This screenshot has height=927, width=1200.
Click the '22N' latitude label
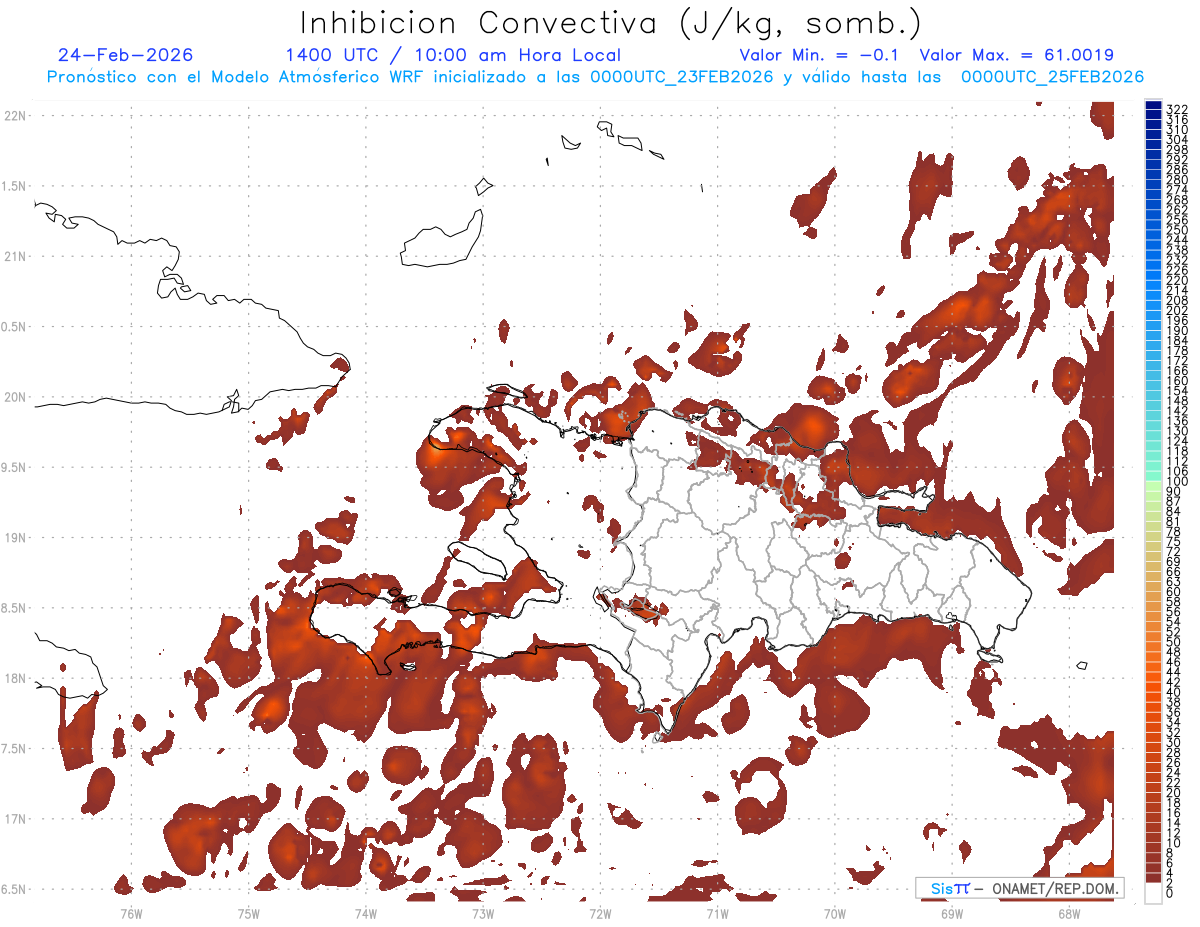15,116
